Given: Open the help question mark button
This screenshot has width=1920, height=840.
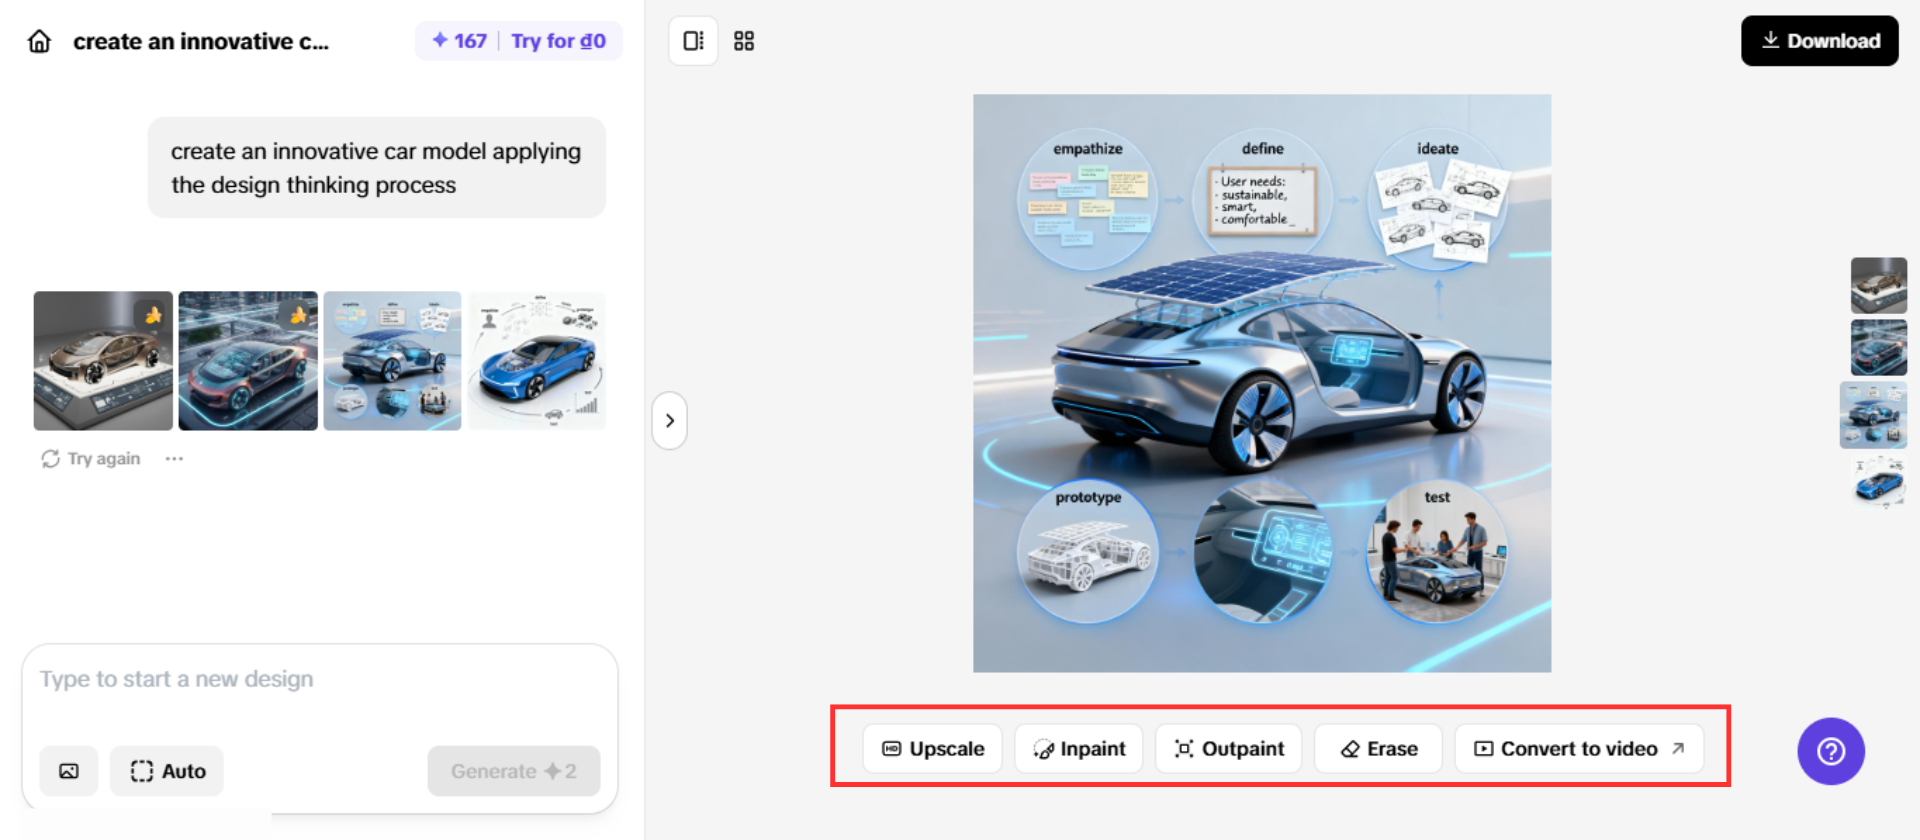Looking at the screenshot, I should click(1831, 751).
